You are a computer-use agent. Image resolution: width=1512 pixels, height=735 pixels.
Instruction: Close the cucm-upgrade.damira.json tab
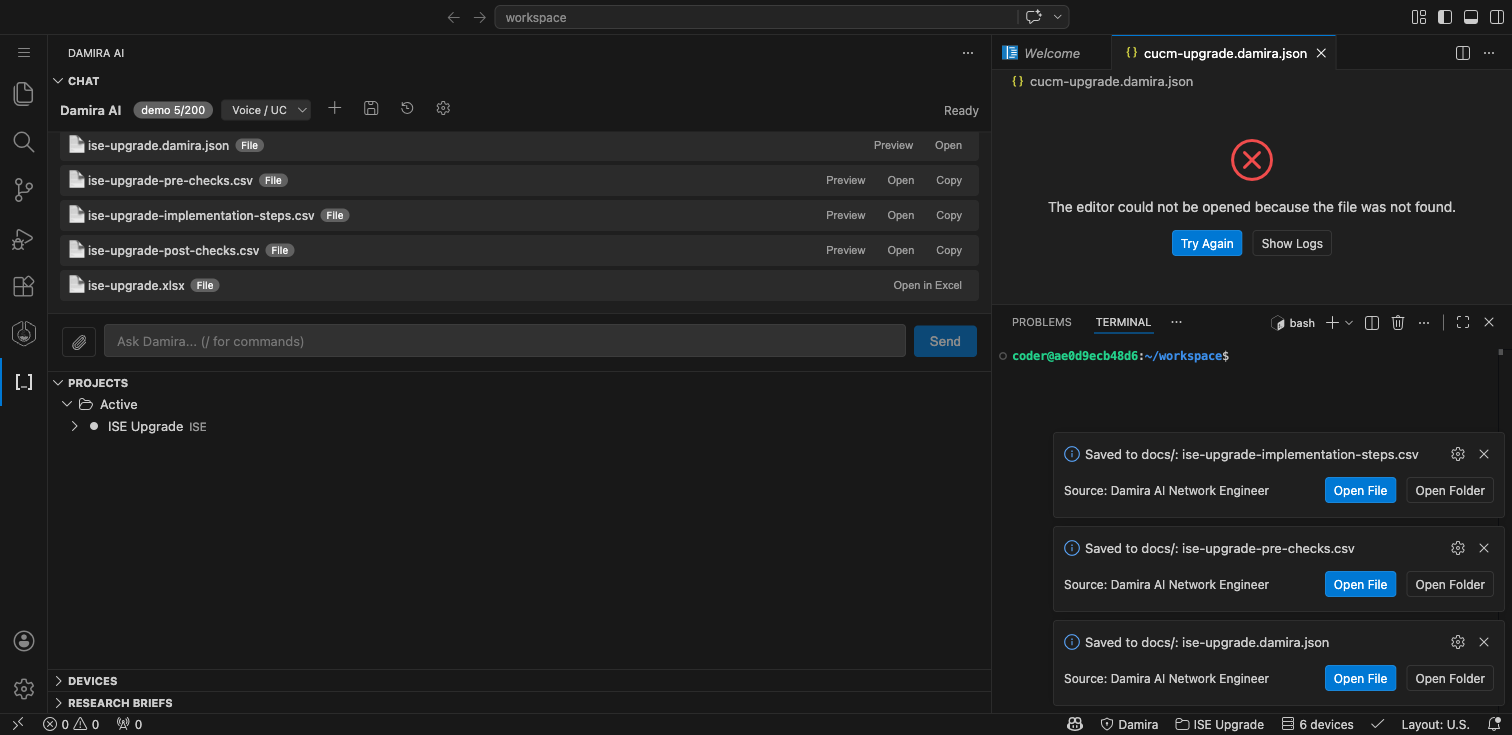click(1321, 53)
